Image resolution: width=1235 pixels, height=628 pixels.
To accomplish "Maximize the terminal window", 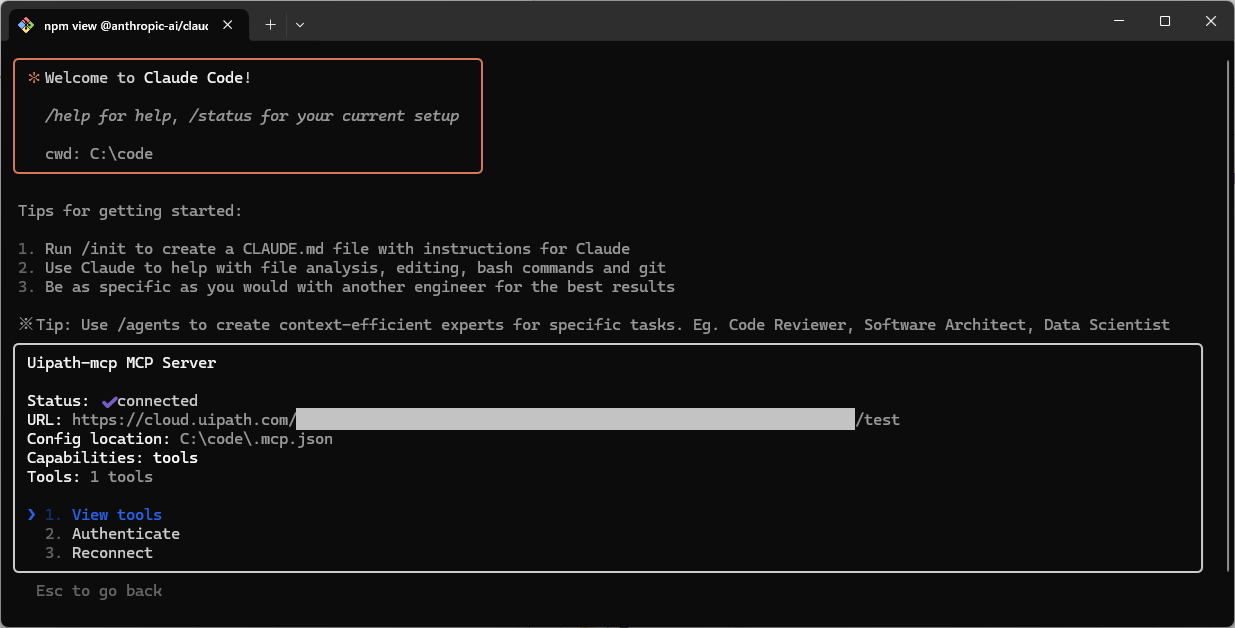I will pos(1165,21).
